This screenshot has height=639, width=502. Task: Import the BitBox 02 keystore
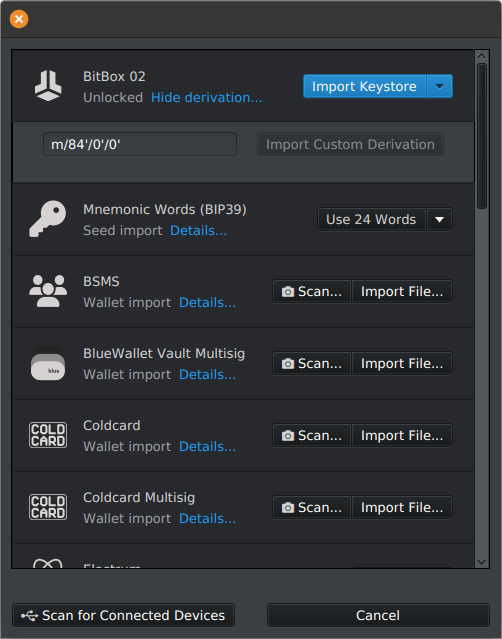click(x=365, y=86)
